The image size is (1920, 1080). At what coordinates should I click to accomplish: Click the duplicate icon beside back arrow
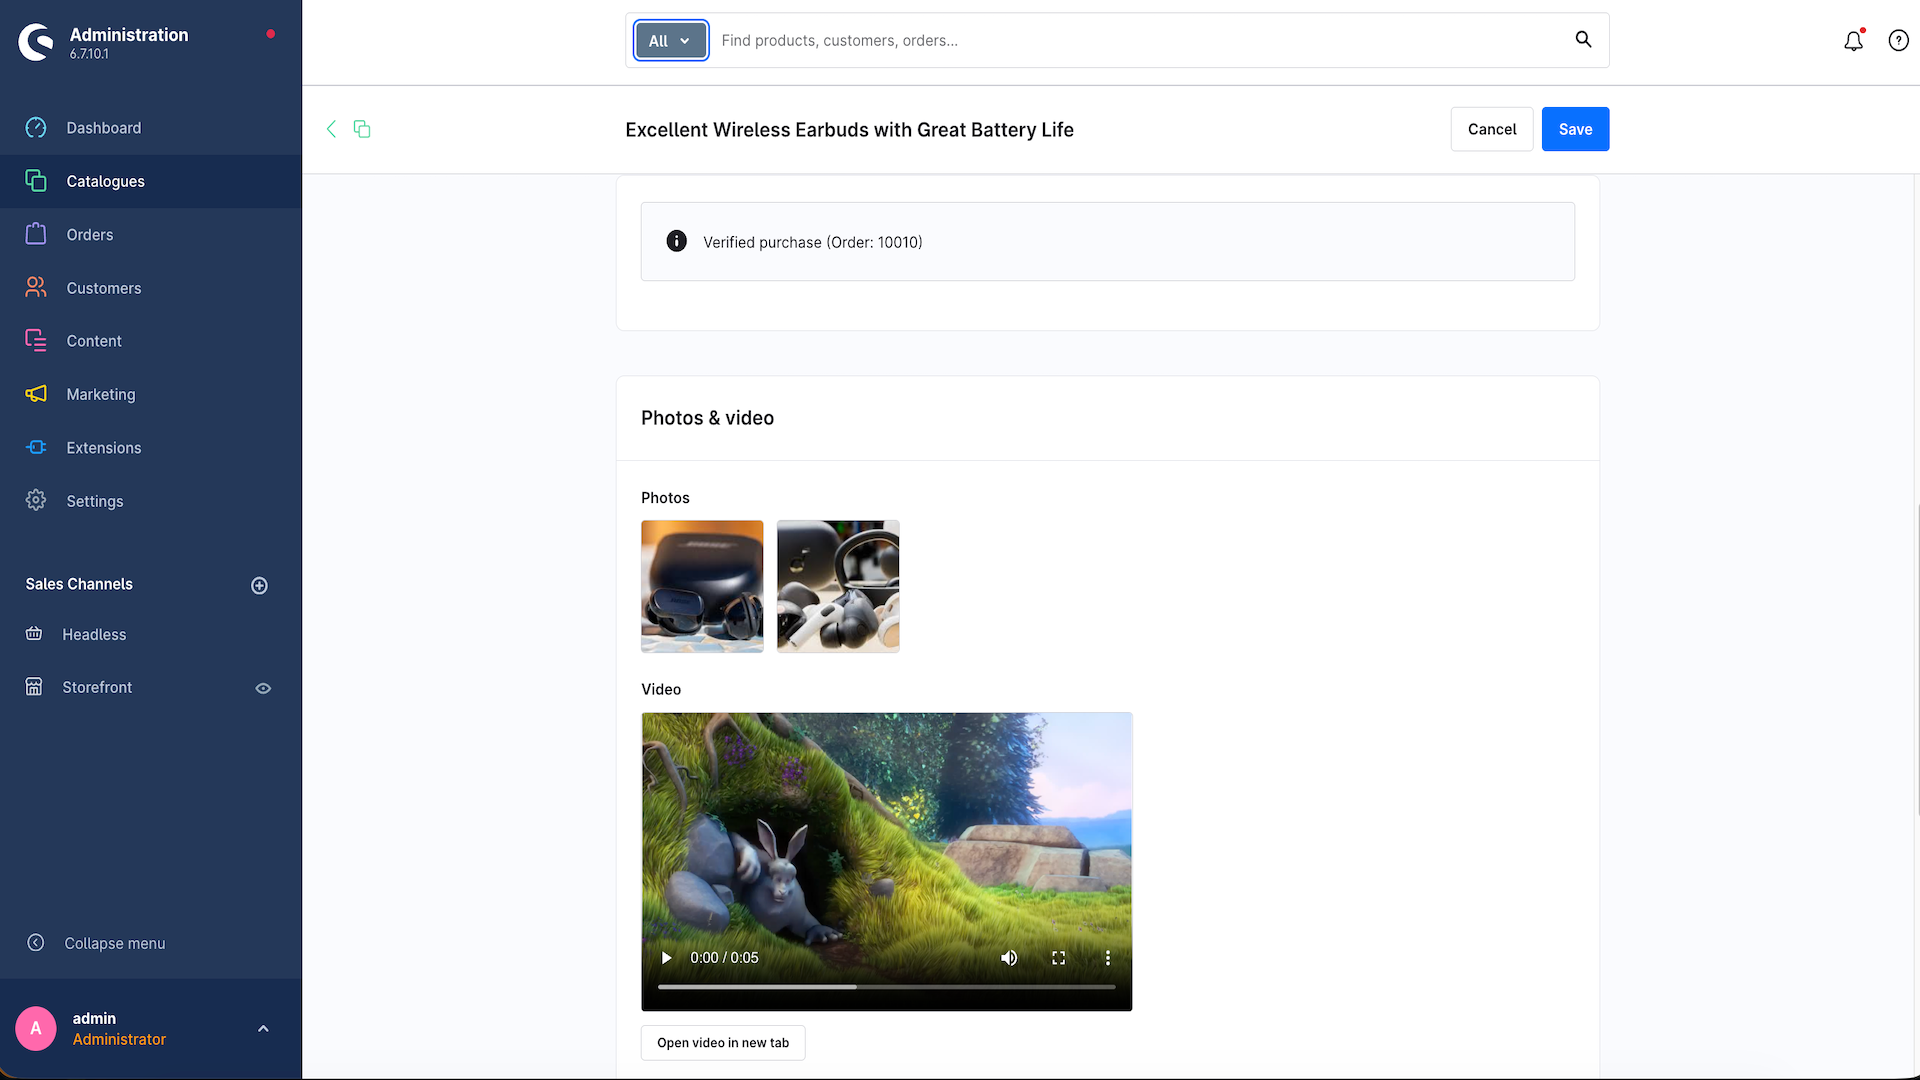[362, 129]
